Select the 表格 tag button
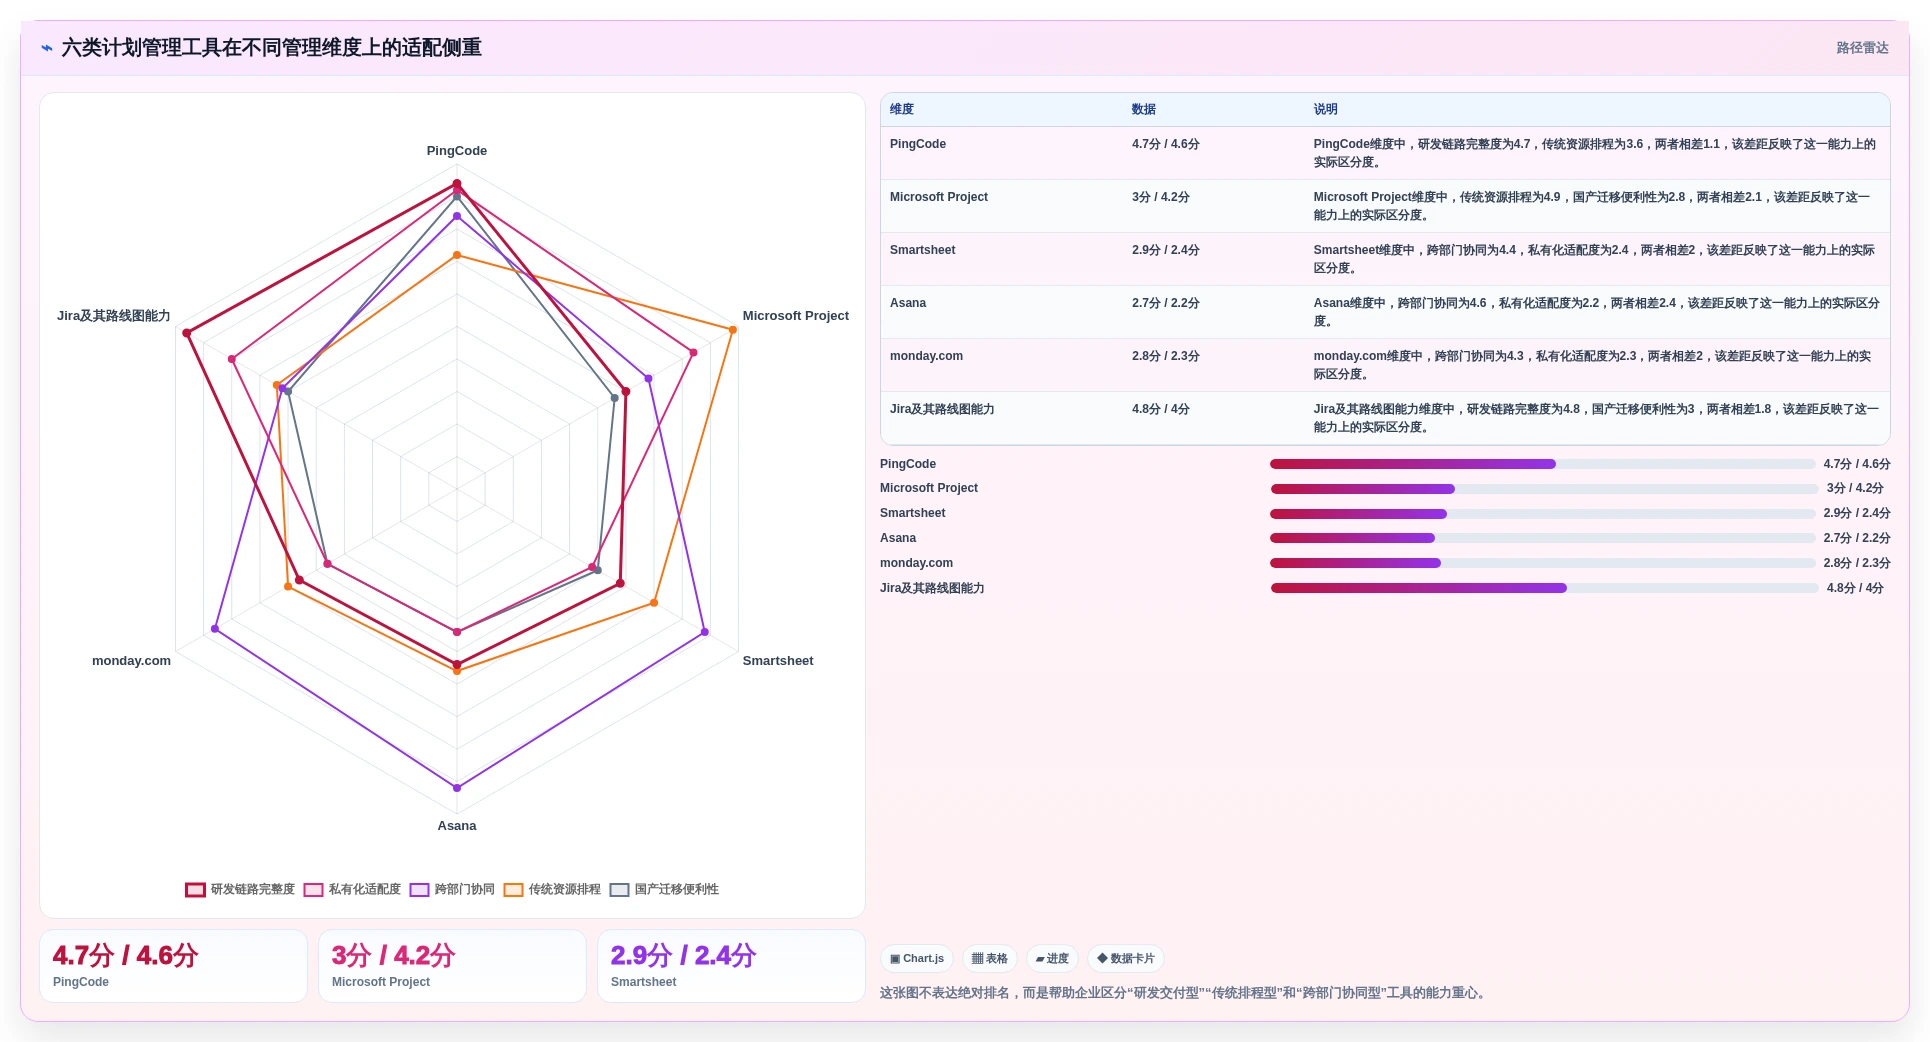The width and height of the screenshot is (1930, 1042). (x=990, y=958)
